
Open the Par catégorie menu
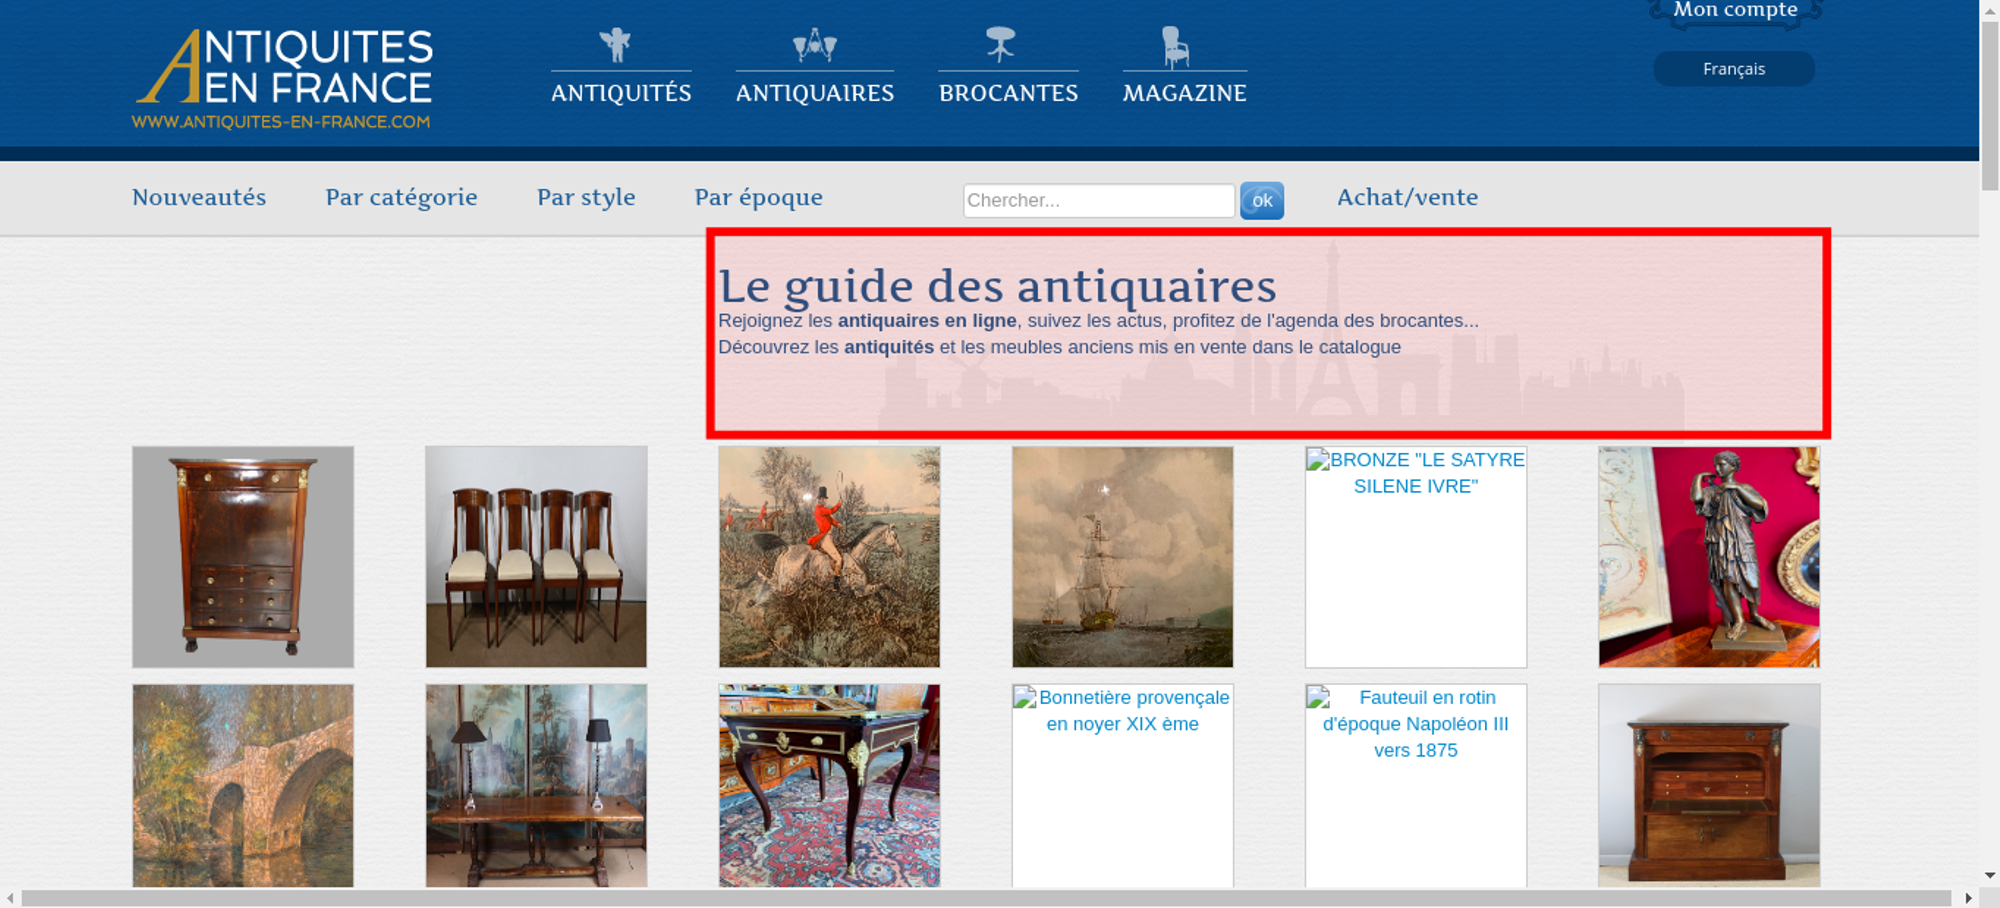click(401, 198)
